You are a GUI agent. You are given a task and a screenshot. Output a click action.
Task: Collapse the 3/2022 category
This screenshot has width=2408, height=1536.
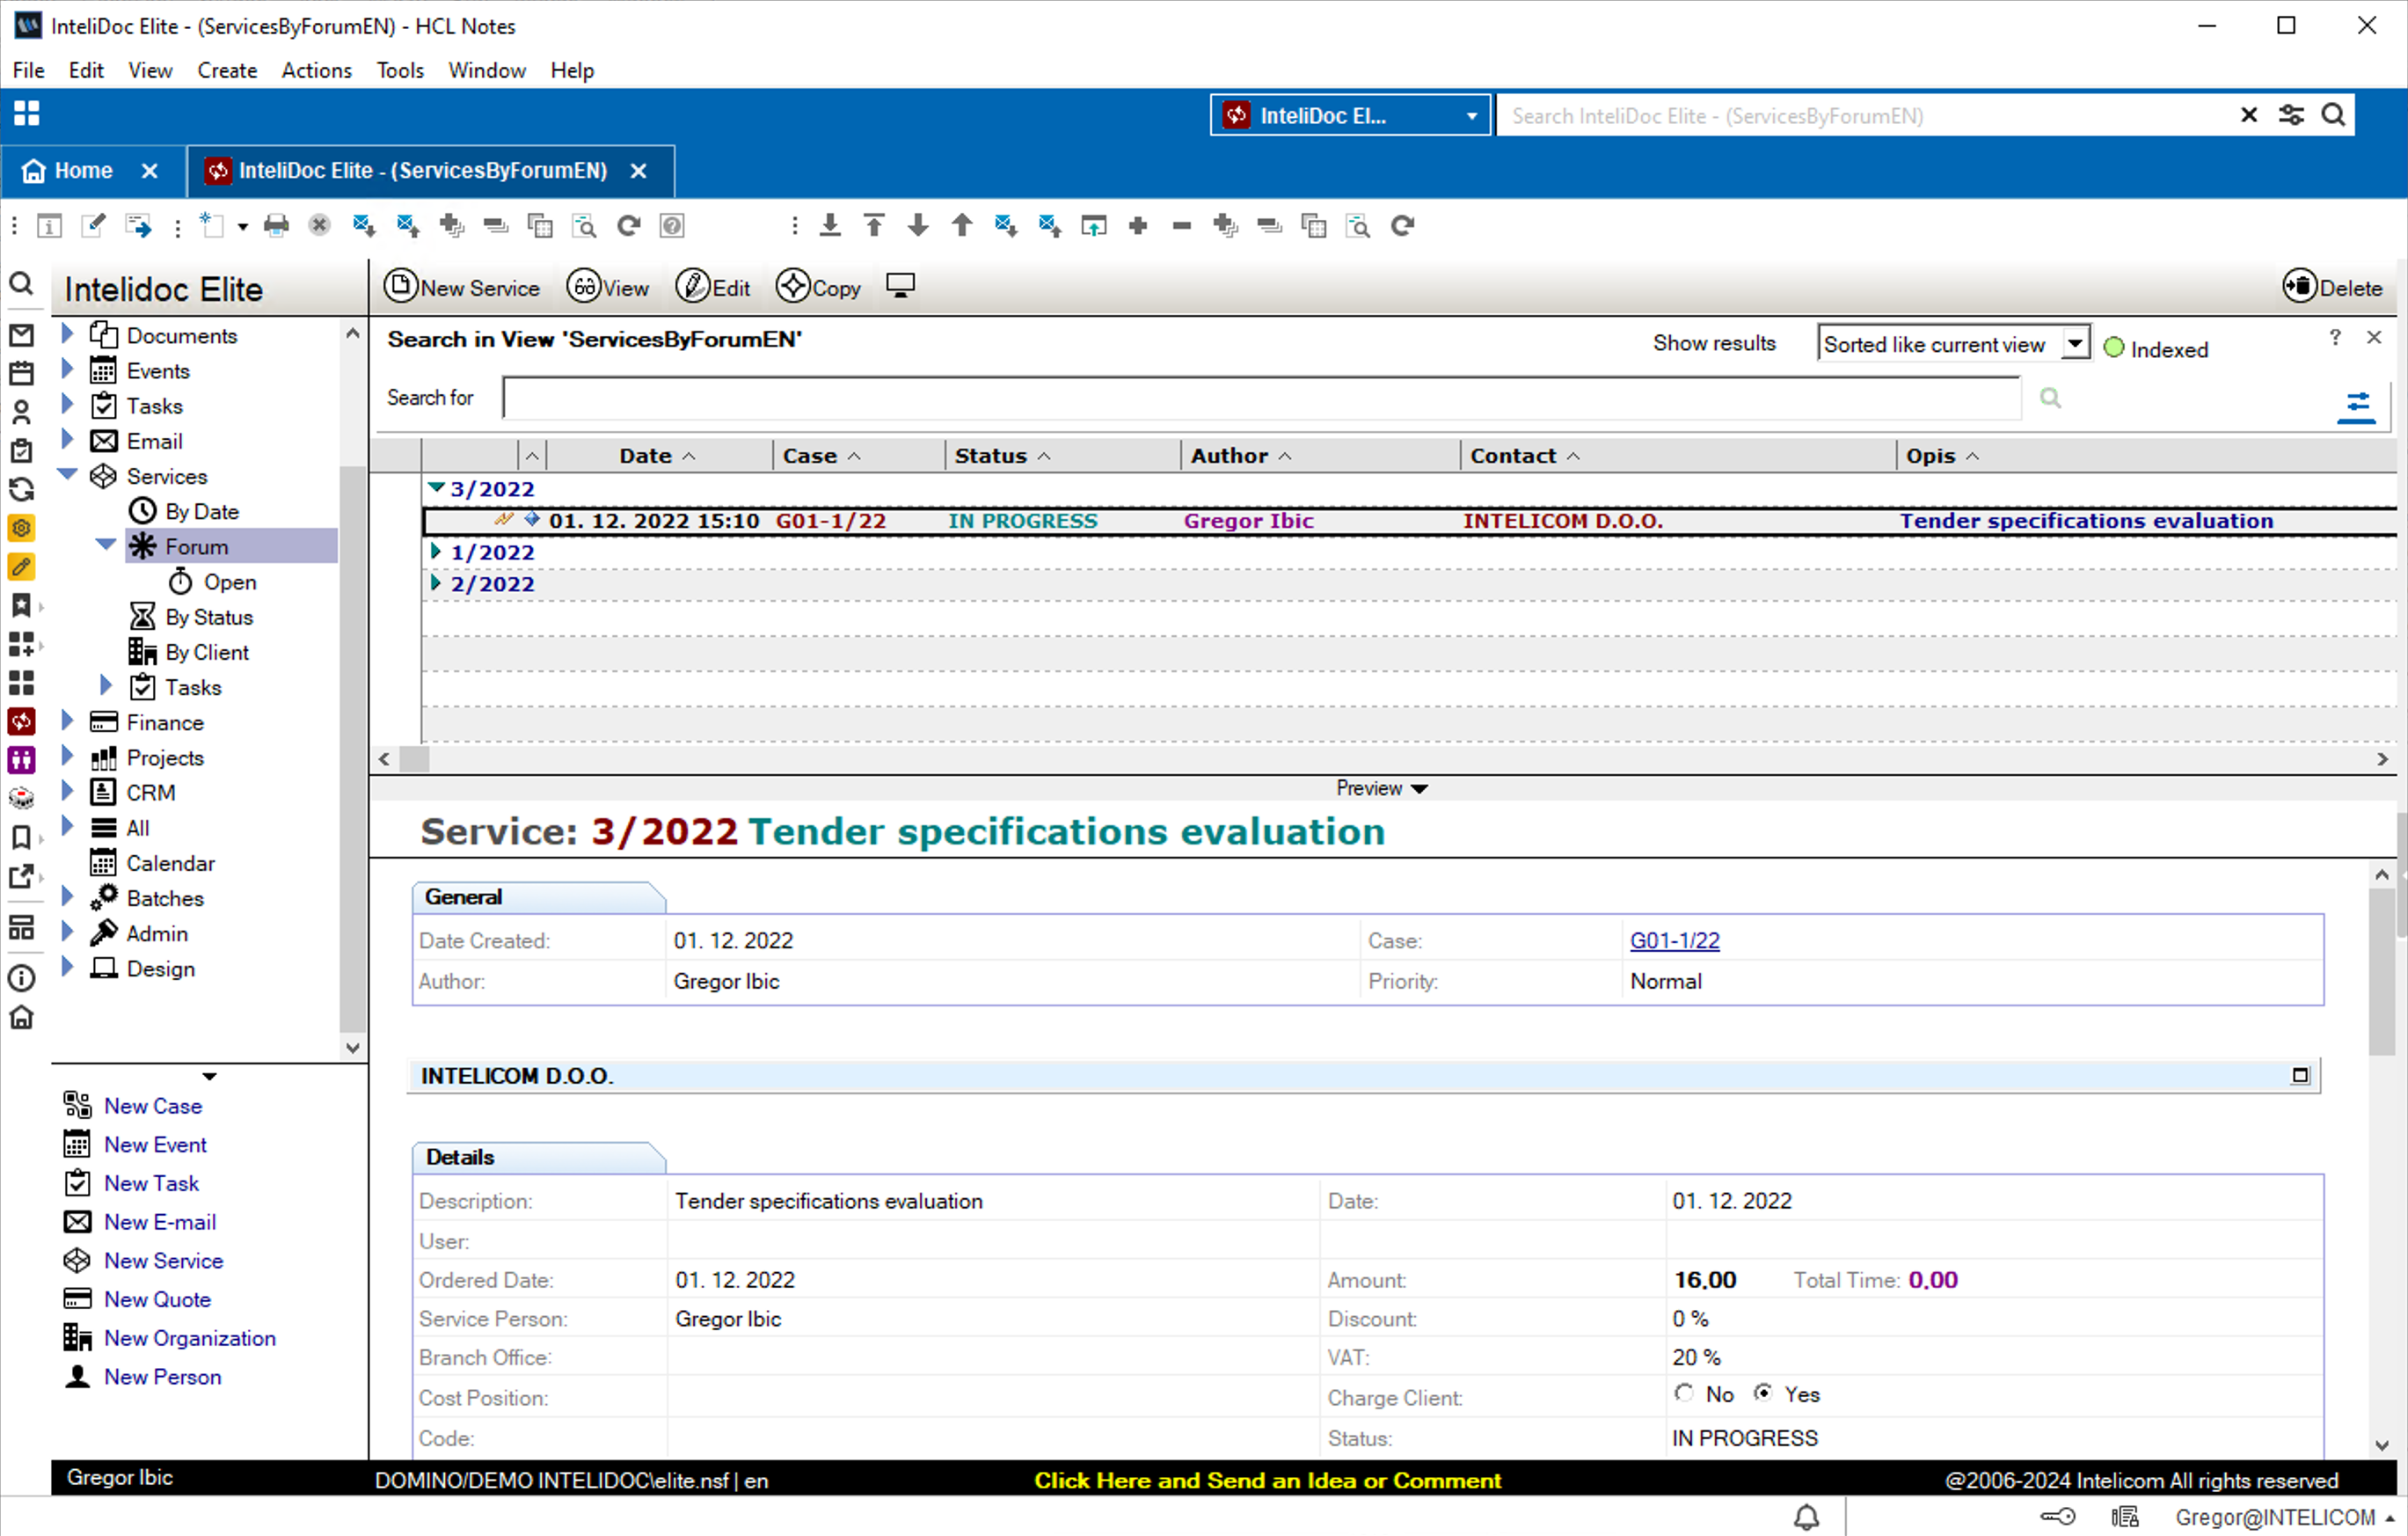pyautogui.click(x=436, y=488)
